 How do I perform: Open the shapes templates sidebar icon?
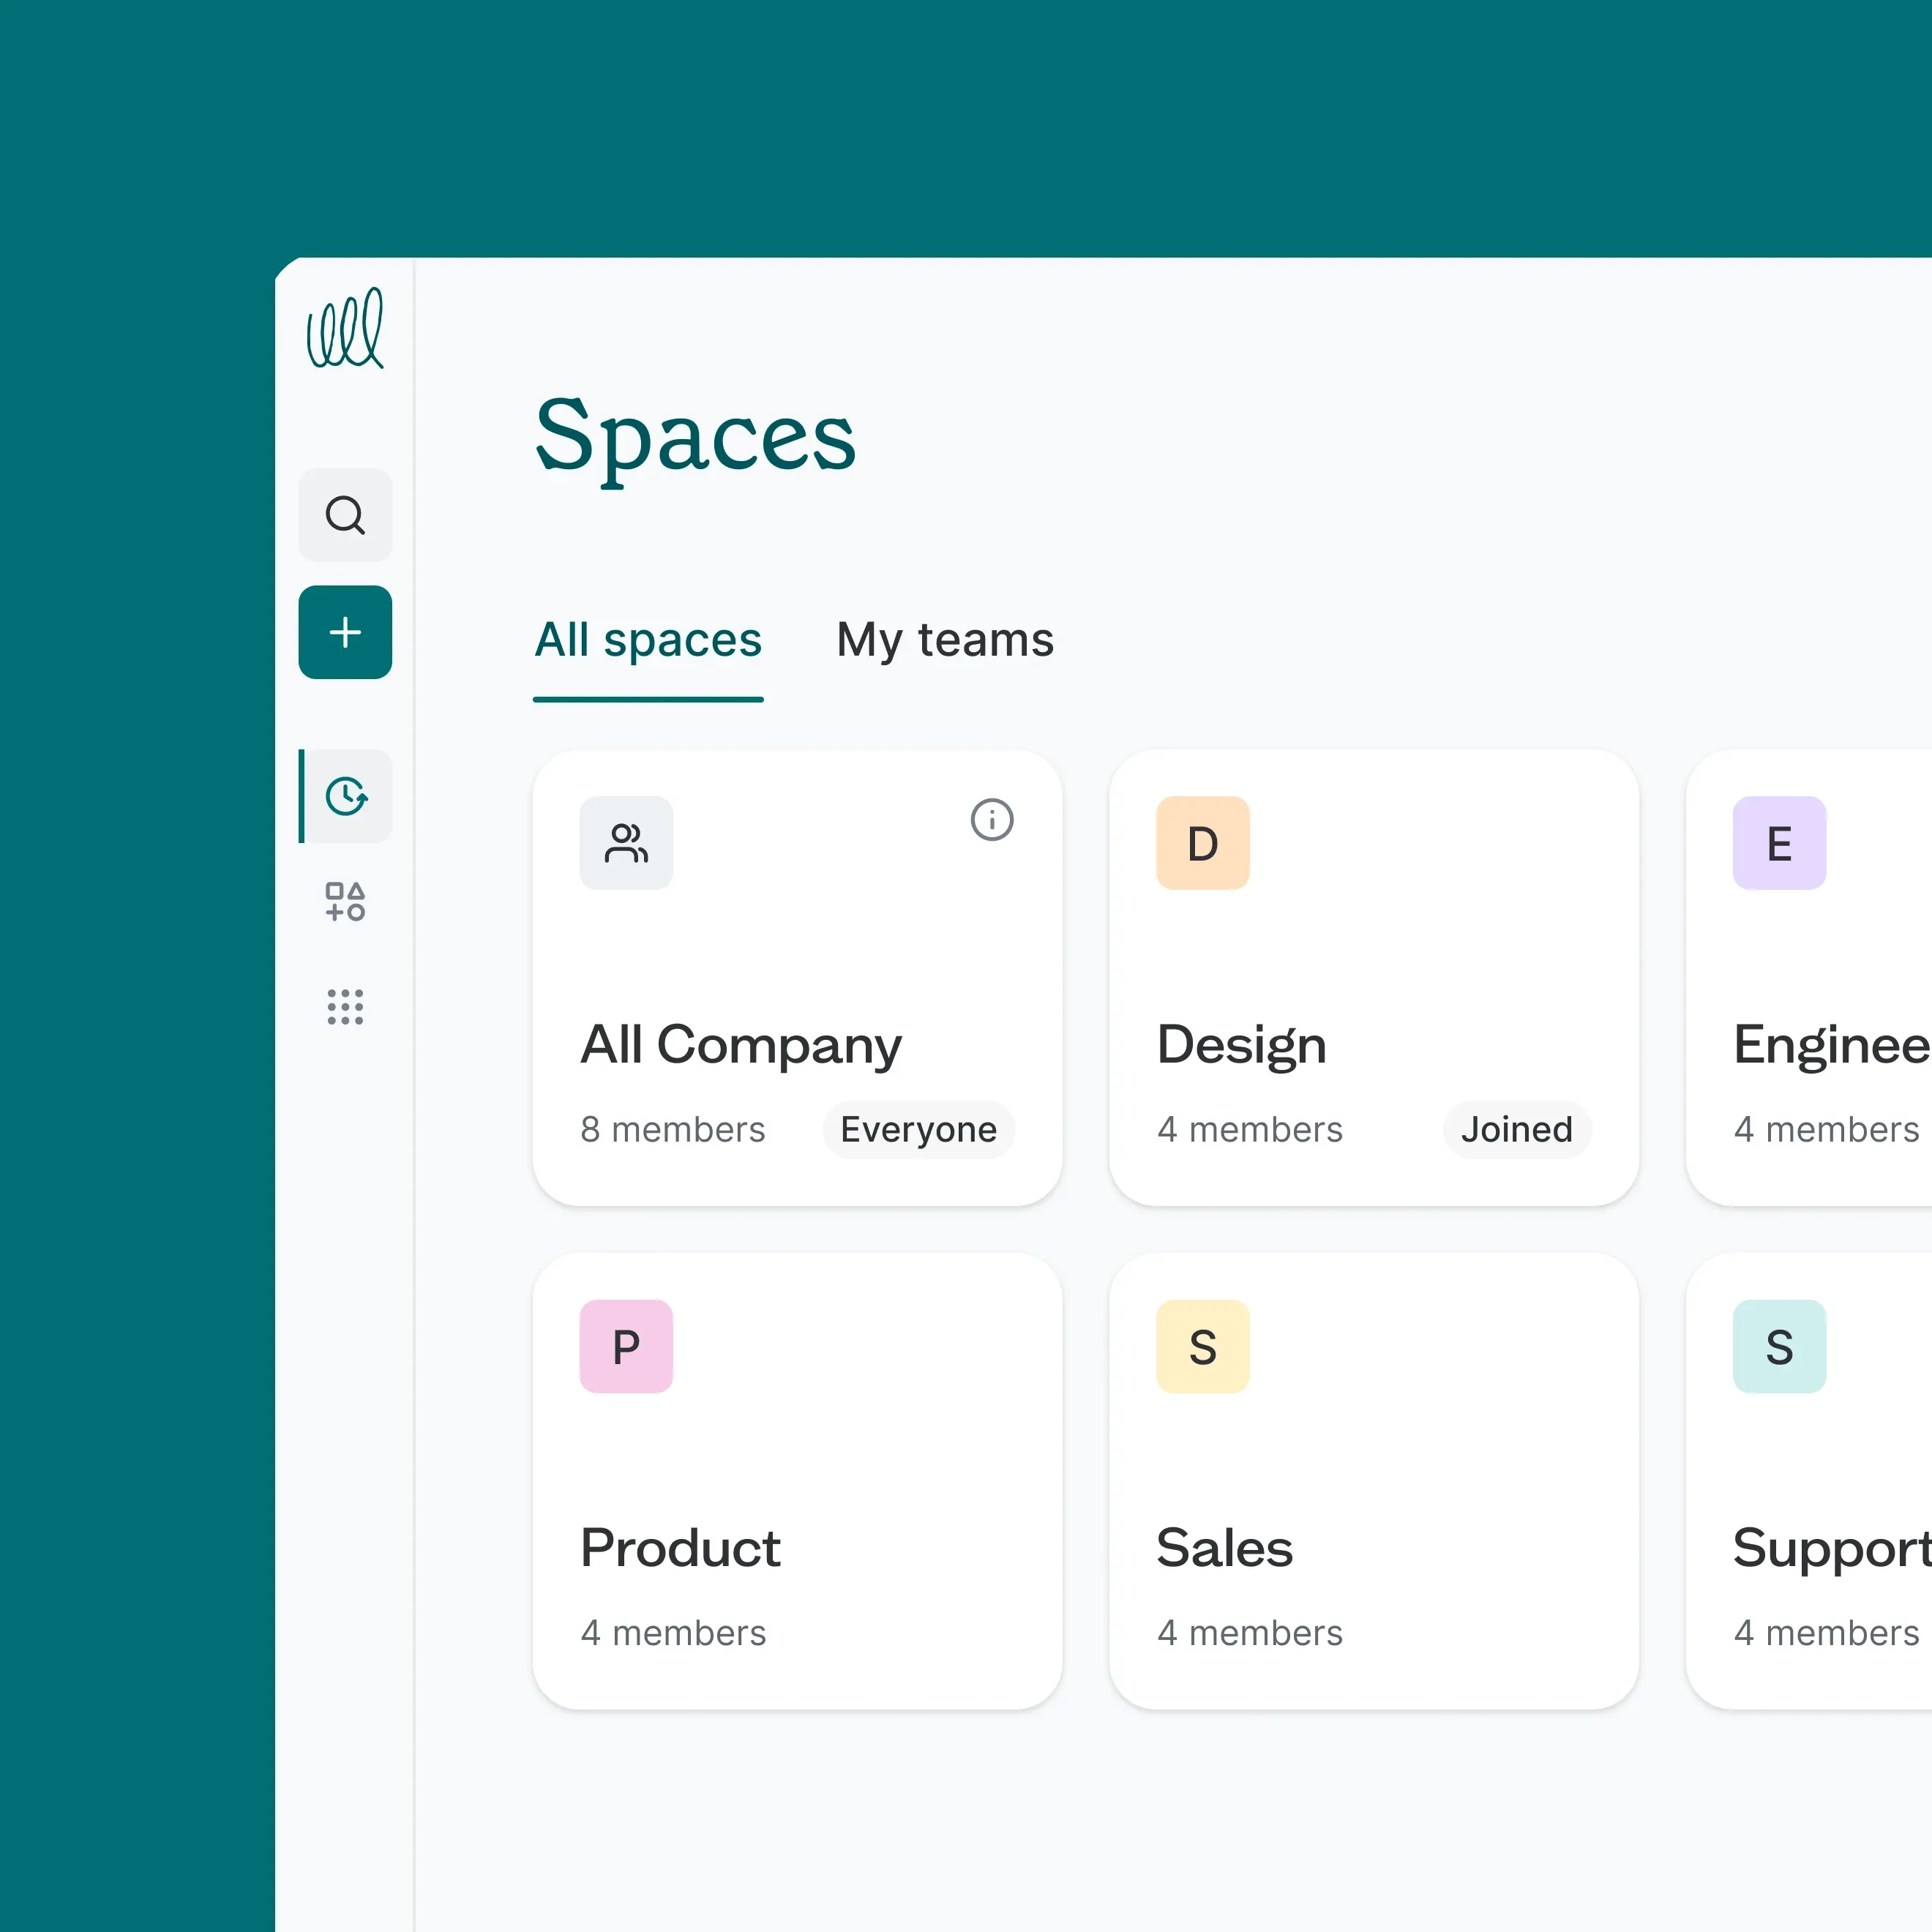[345, 901]
